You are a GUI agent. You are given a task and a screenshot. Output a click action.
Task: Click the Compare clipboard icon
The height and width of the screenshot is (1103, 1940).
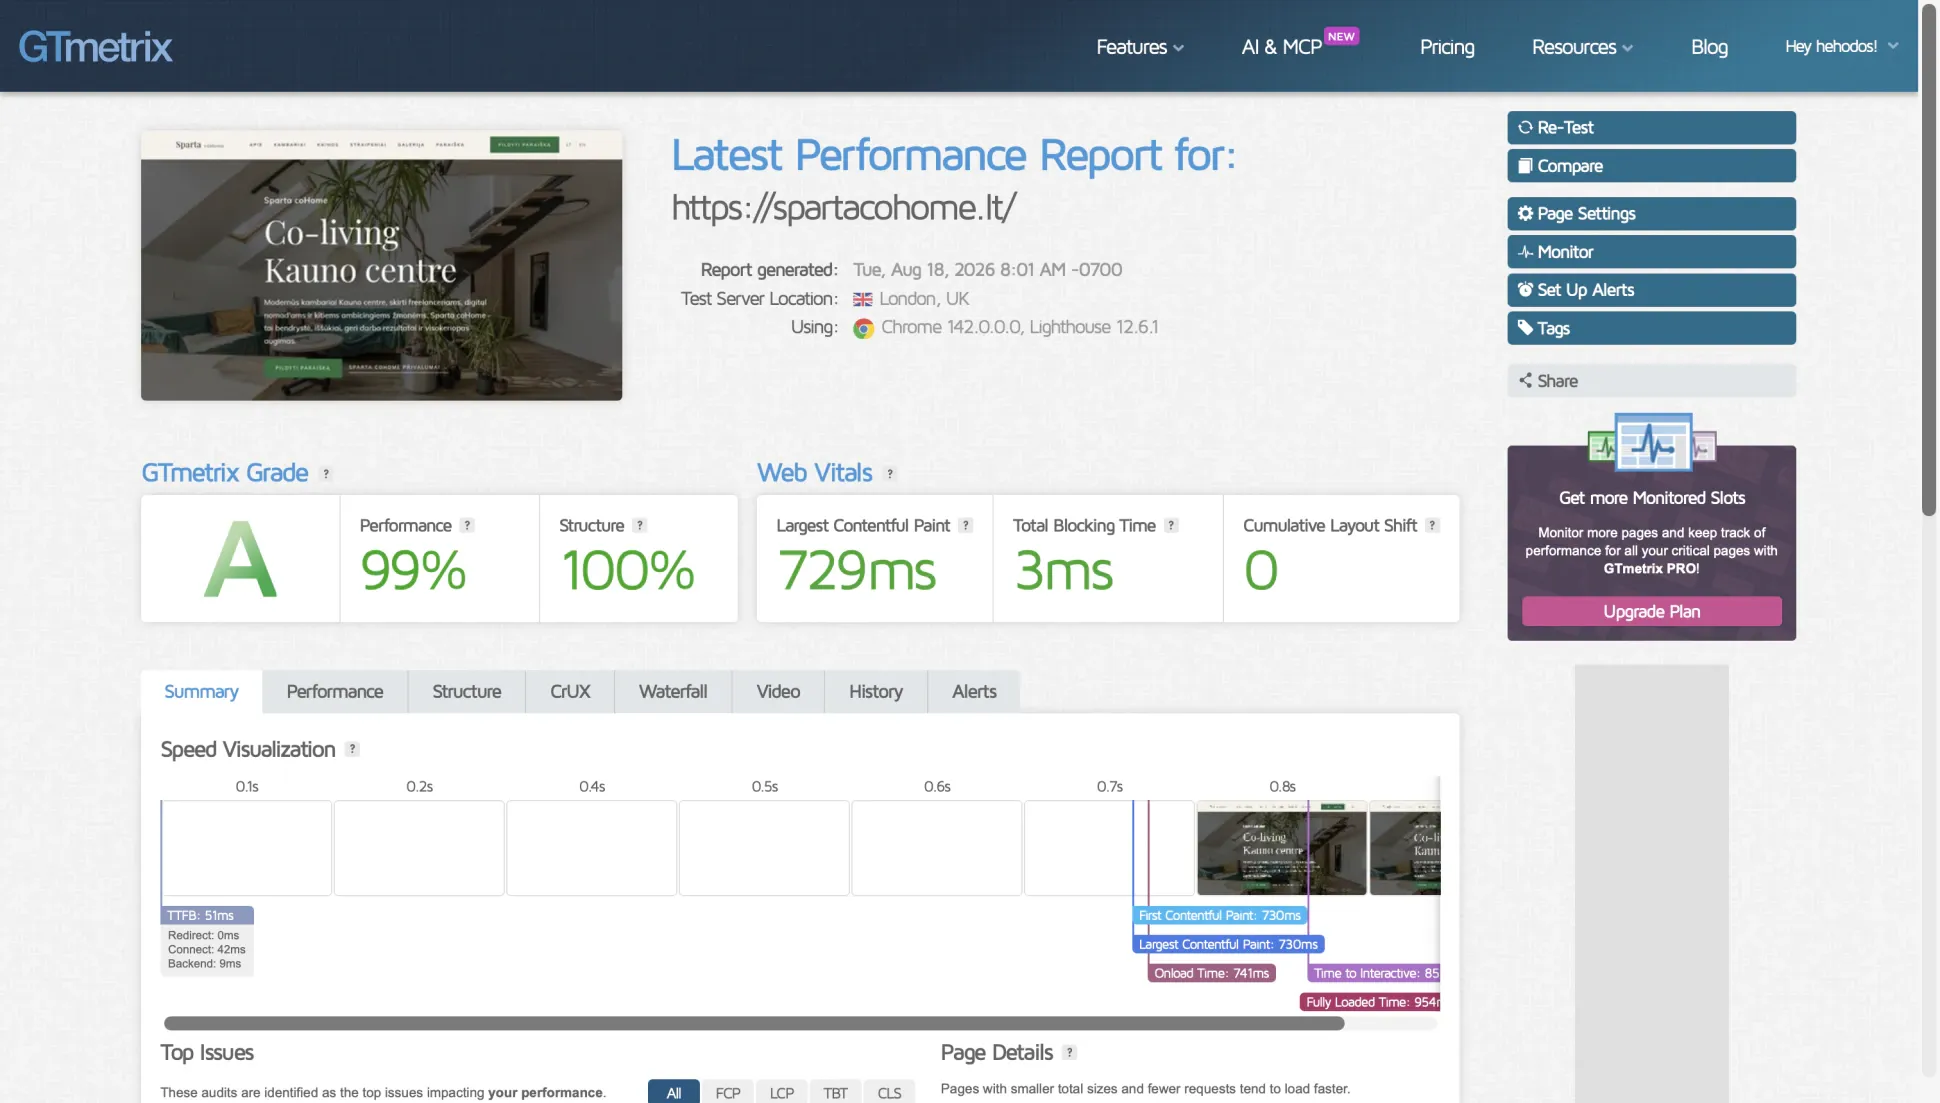click(1525, 166)
